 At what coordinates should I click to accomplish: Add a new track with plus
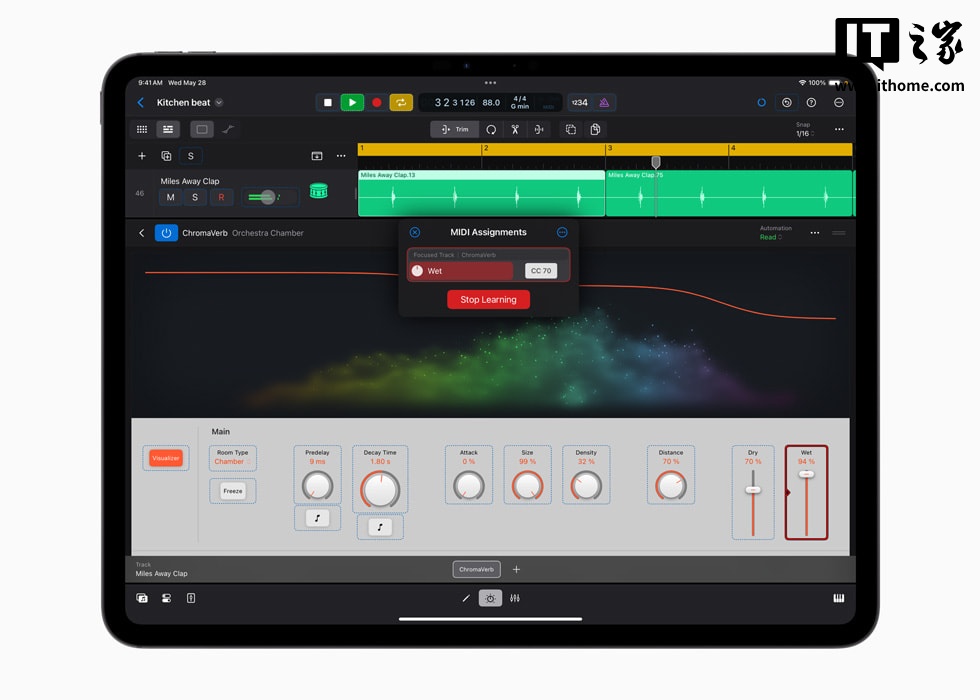pos(142,156)
